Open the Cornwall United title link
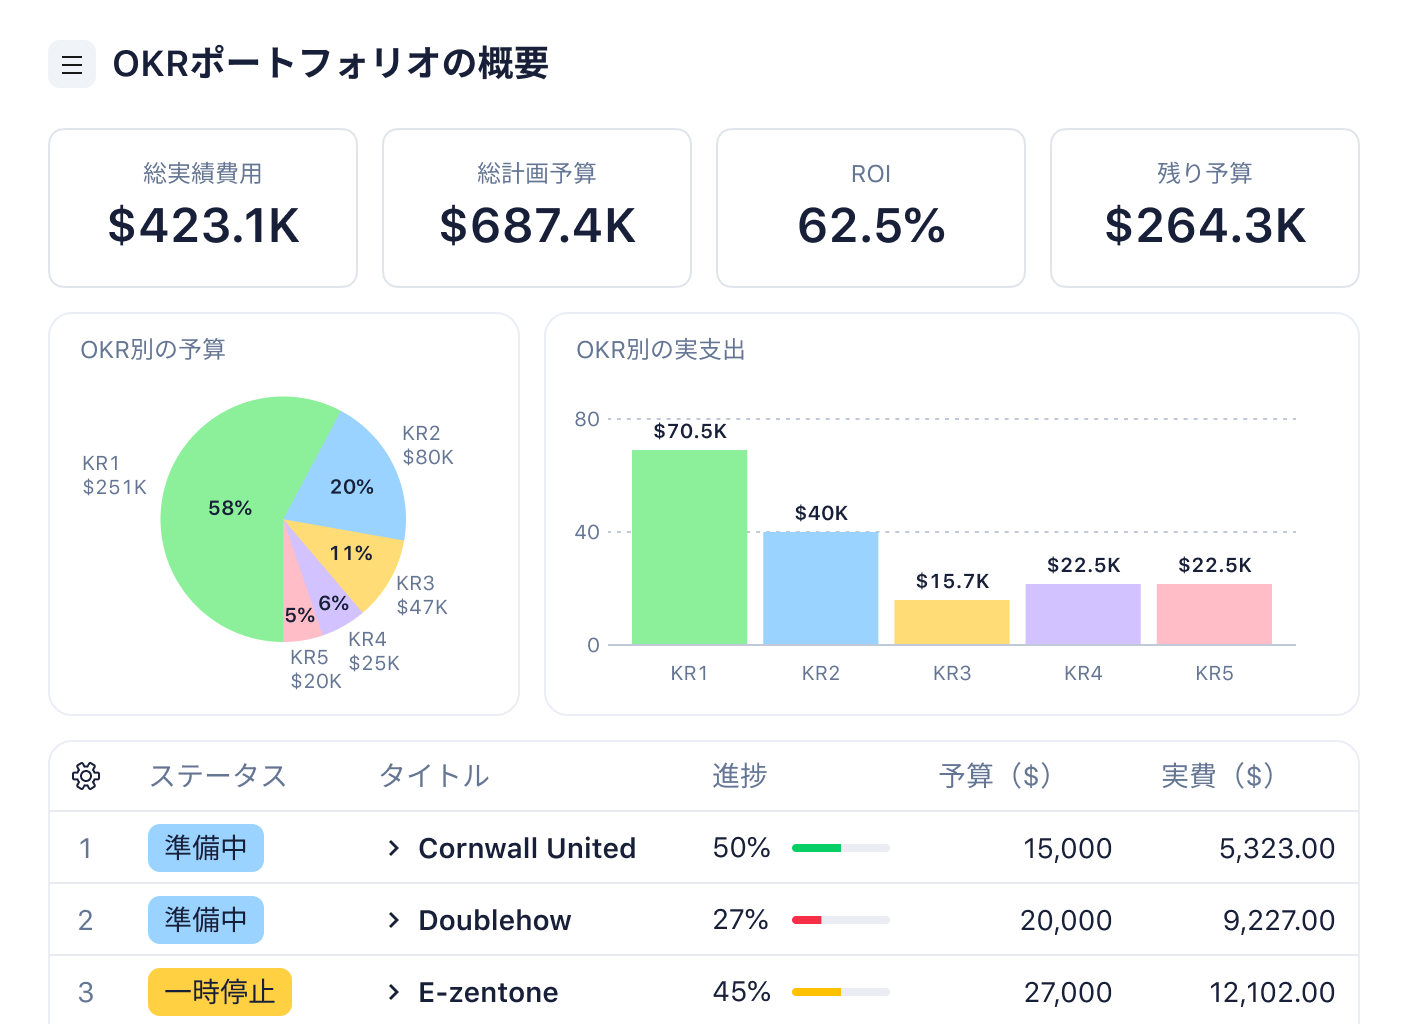 [x=527, y=848]
